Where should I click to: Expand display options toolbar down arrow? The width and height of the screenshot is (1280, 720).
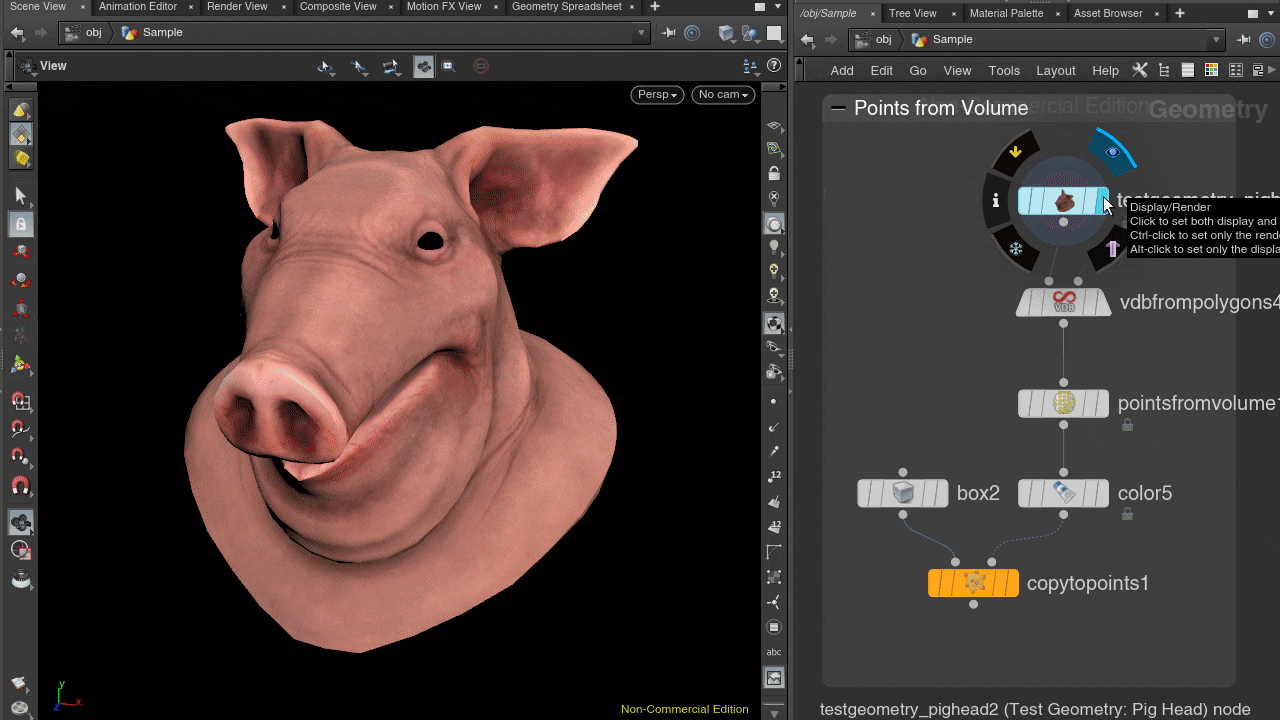coord(774,712)
